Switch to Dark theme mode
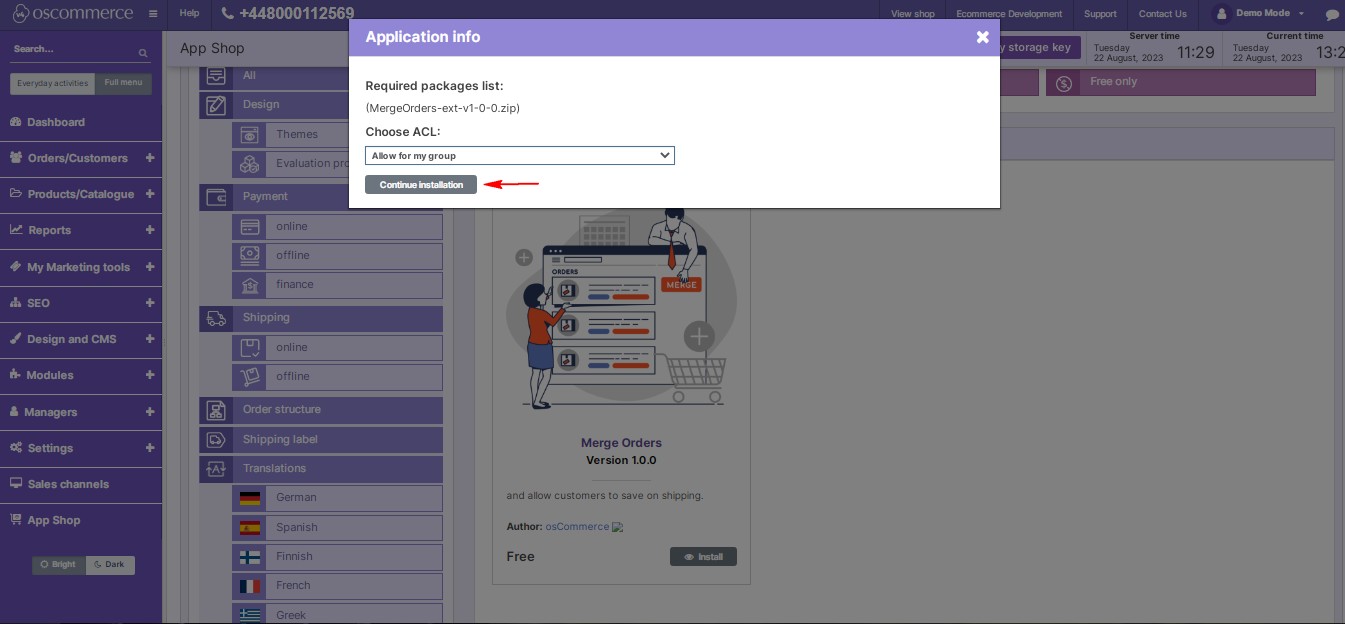1345x624 pixels. point(110,564)
